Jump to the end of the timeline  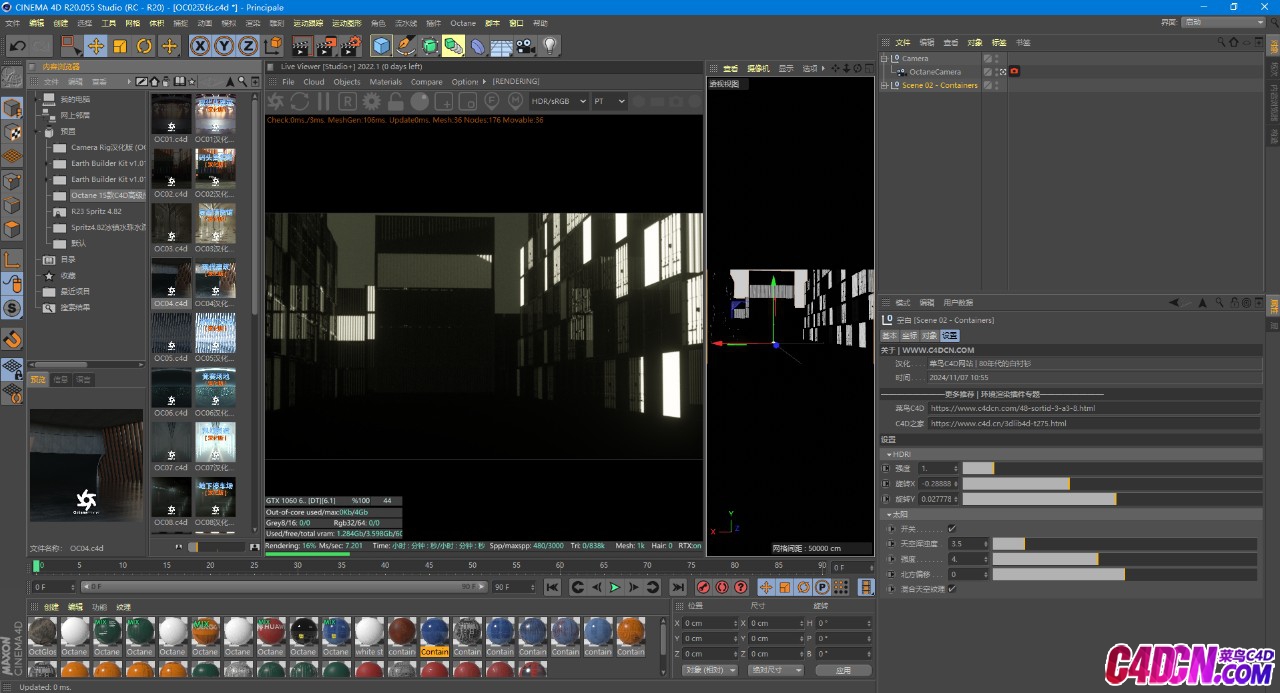pos(678,587)
